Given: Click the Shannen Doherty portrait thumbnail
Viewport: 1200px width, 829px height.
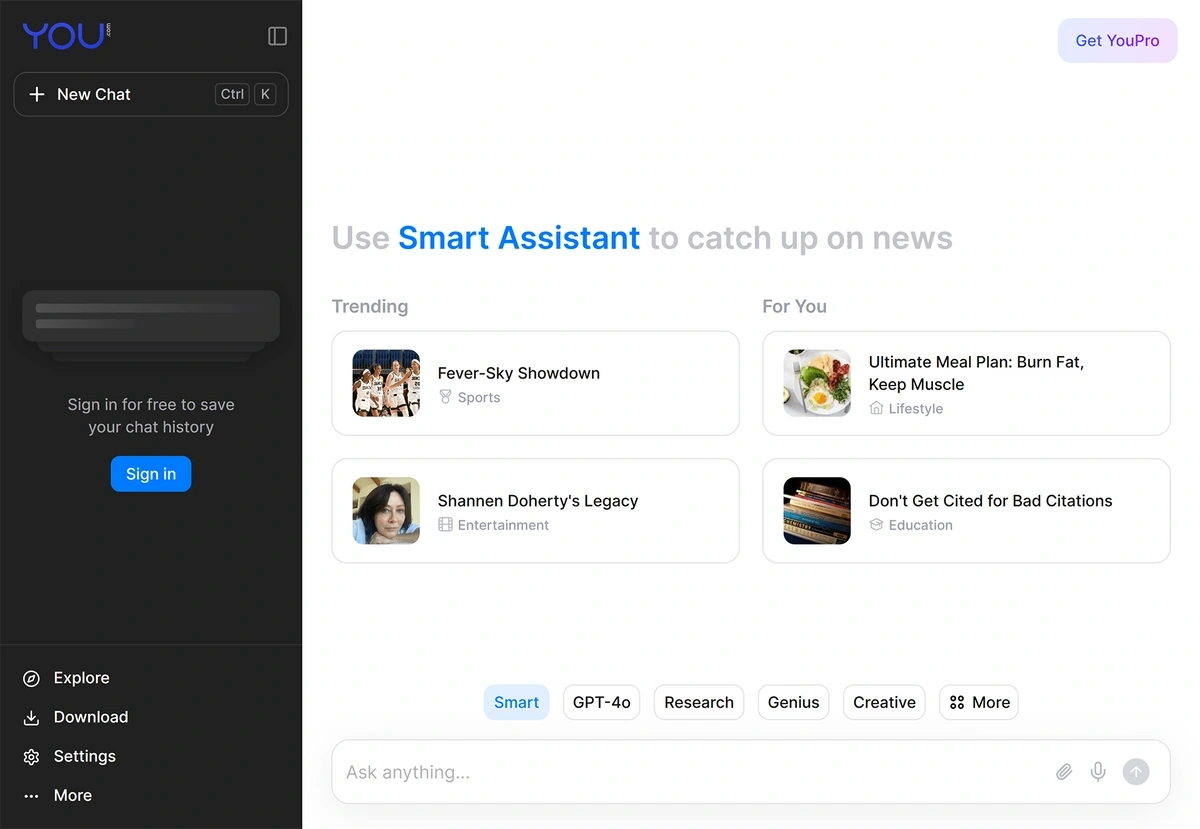Looking at the screenshot, I should [x=386, y=511].
